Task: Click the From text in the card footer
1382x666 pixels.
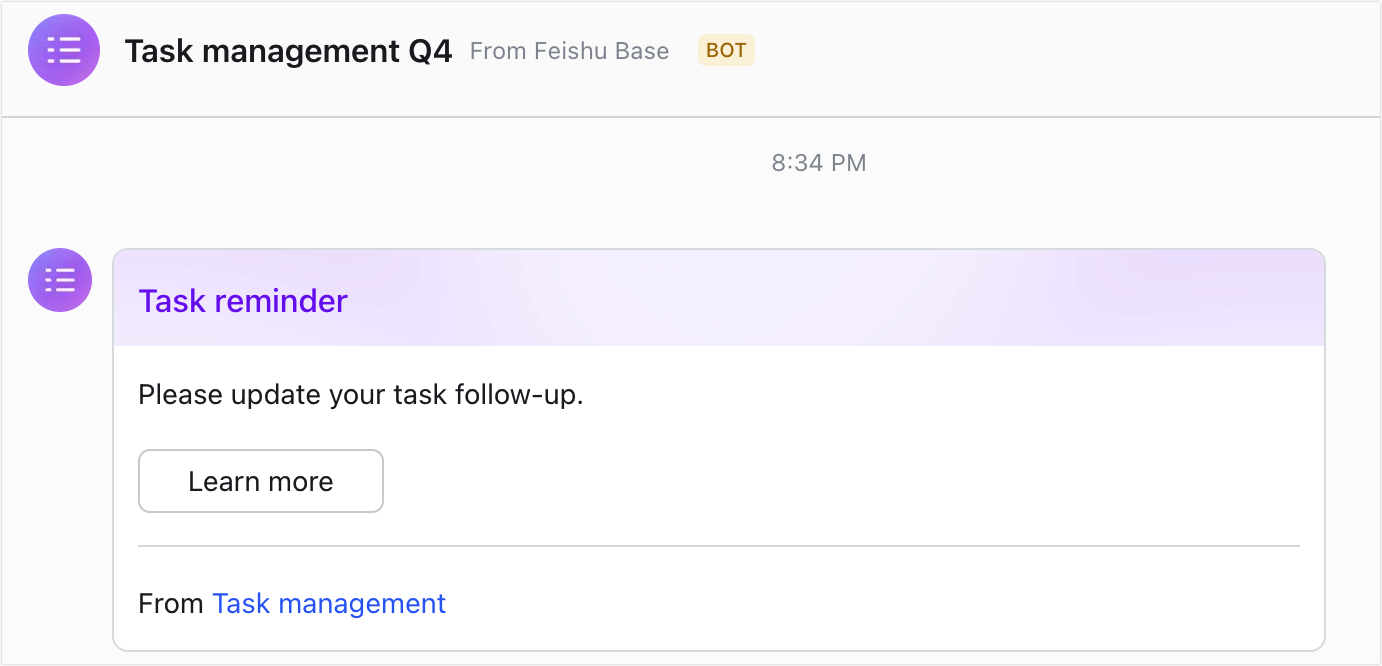Action: coord(171,603)
